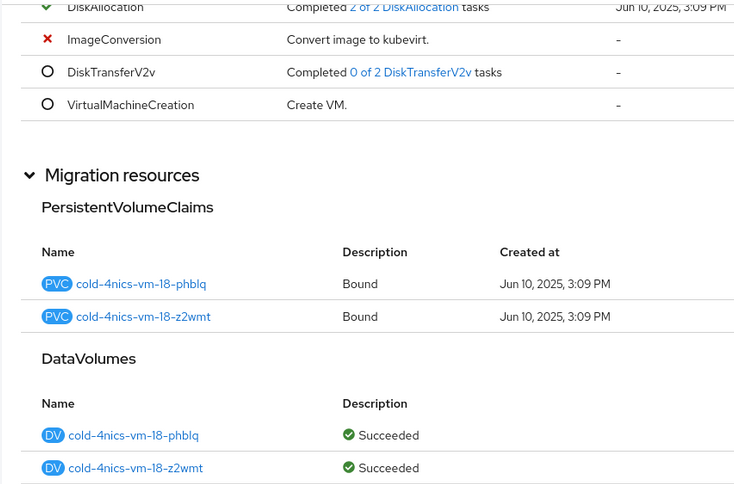Collapse the Migration resources section
Viewport: 734px width, 484px height.
(30, 176)
